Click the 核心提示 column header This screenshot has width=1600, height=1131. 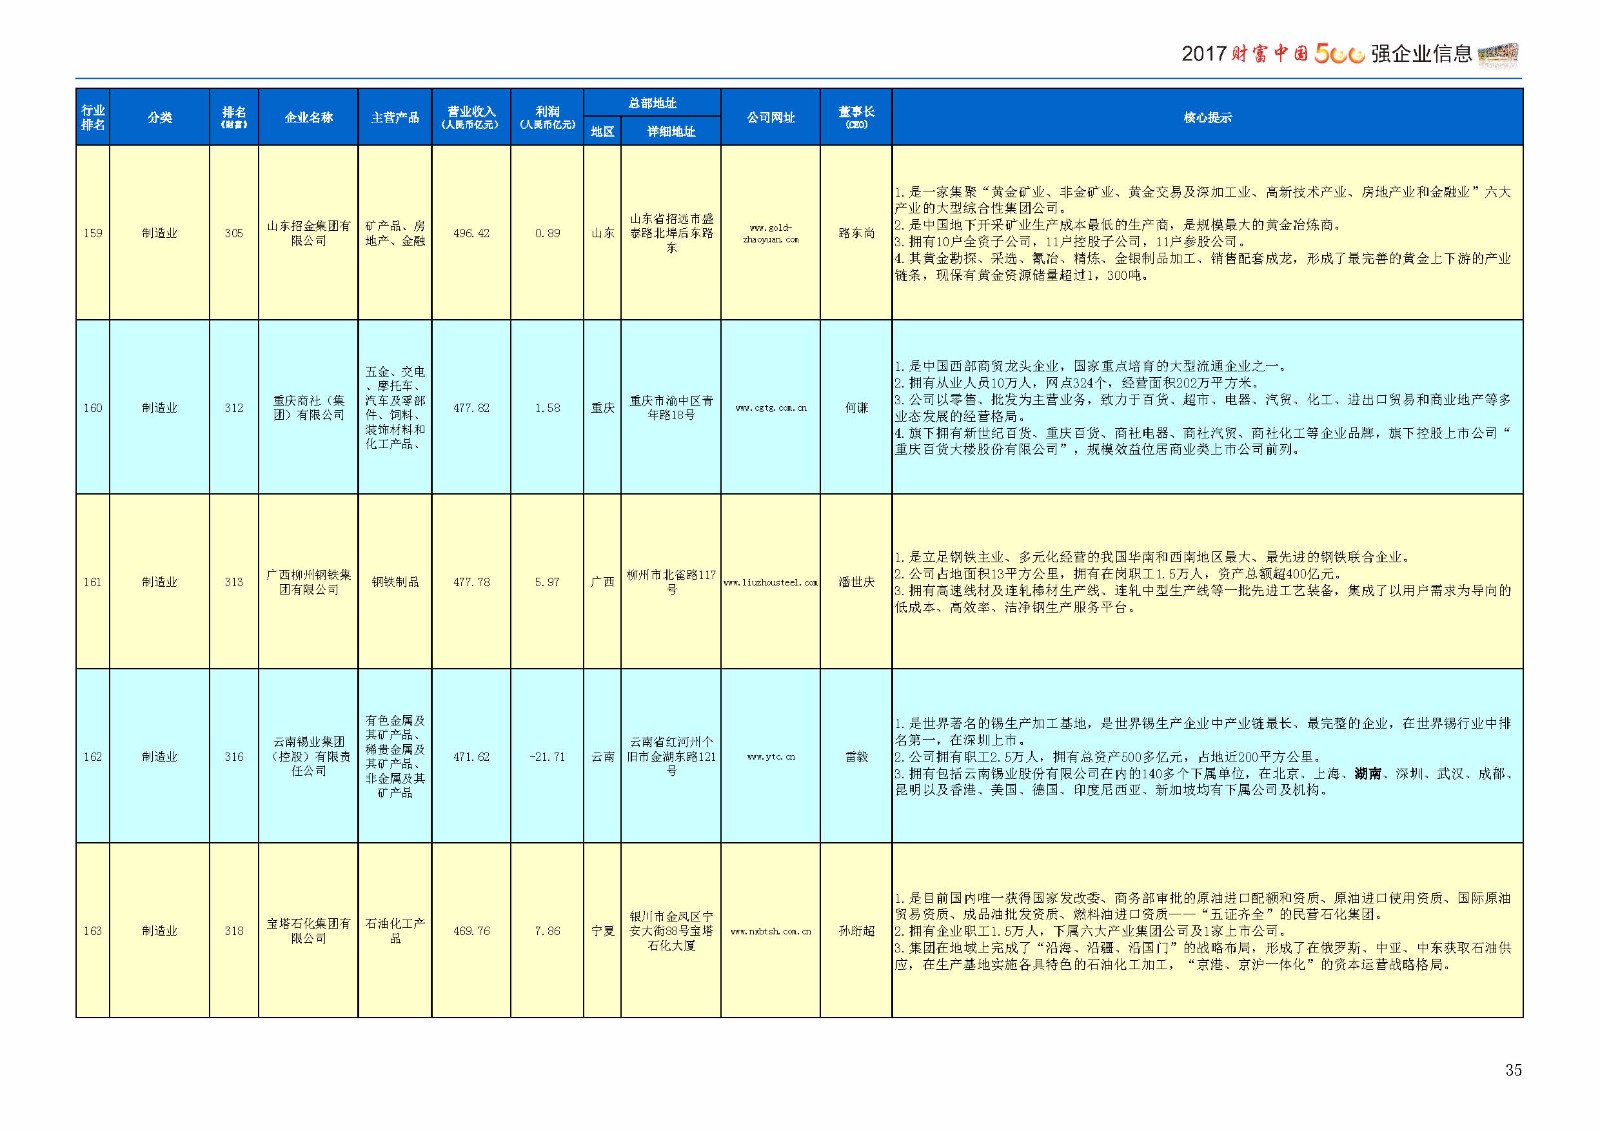[1207, 117]
